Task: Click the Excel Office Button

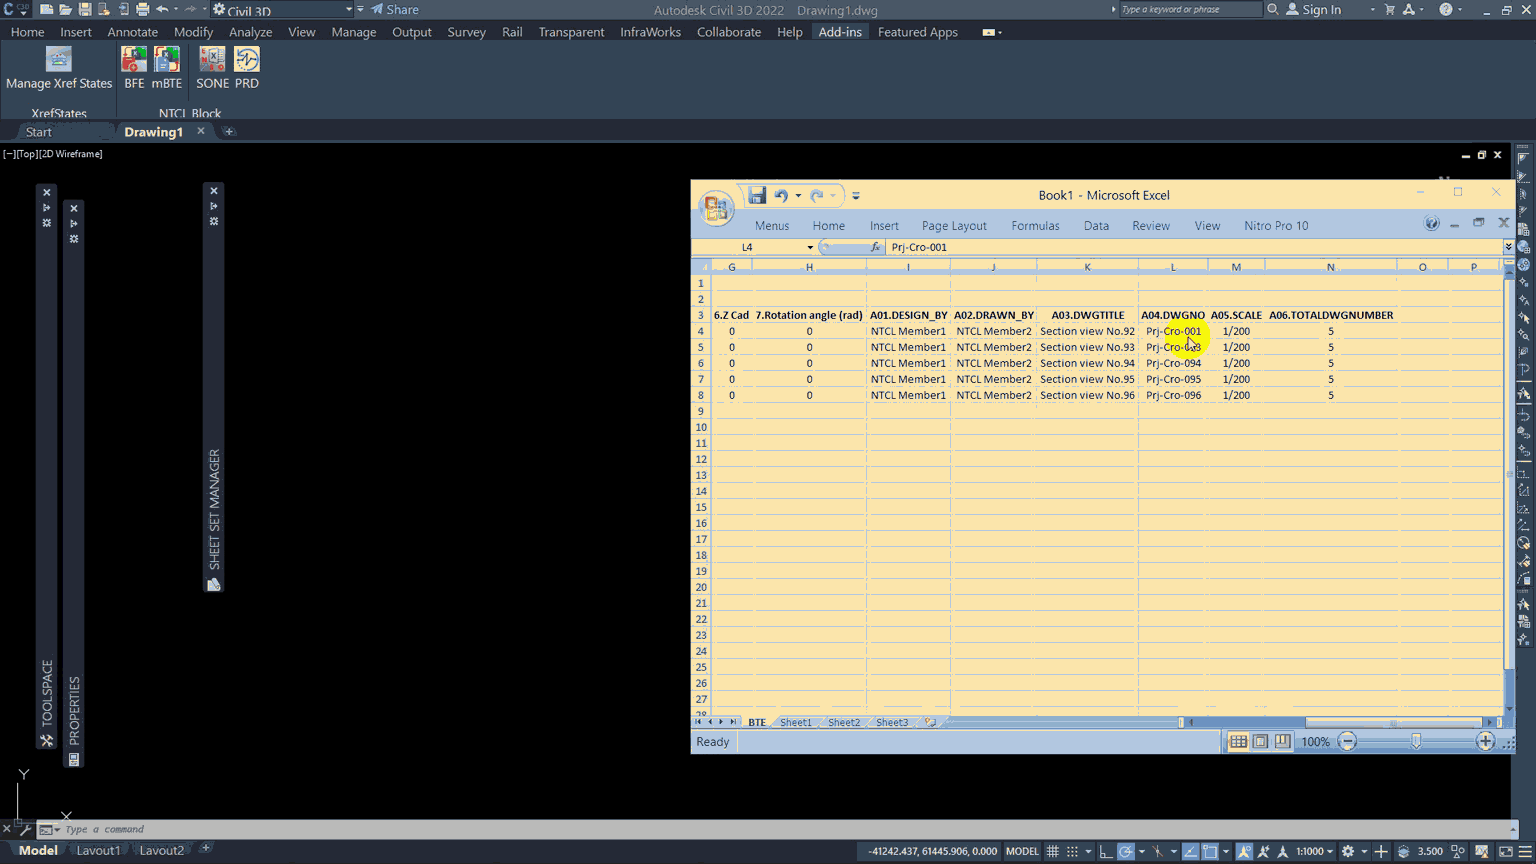Action: 716,207
